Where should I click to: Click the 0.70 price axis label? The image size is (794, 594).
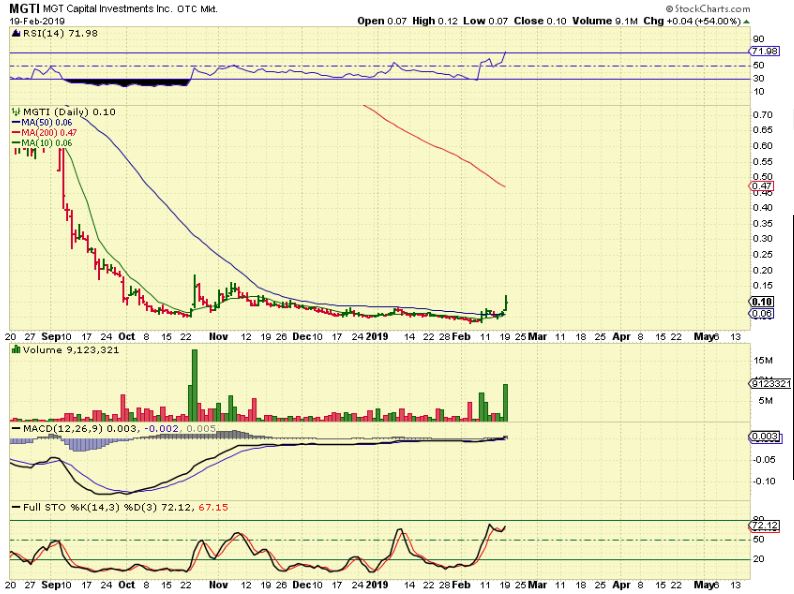[763, 115]
